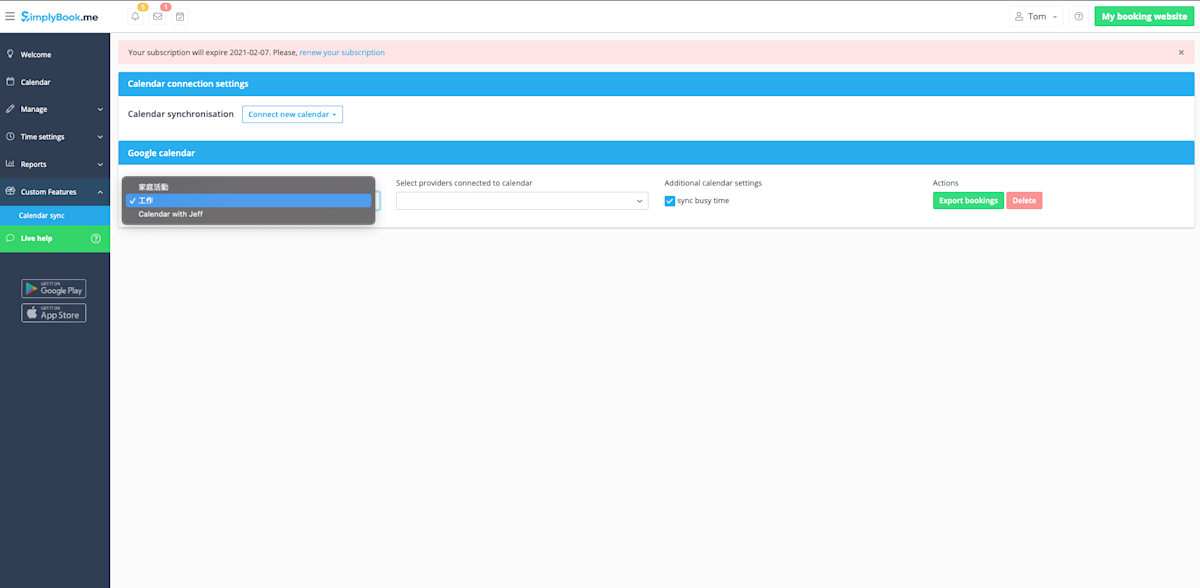
Task: Open the Welcome sidebar item
Action: [36, 54]
